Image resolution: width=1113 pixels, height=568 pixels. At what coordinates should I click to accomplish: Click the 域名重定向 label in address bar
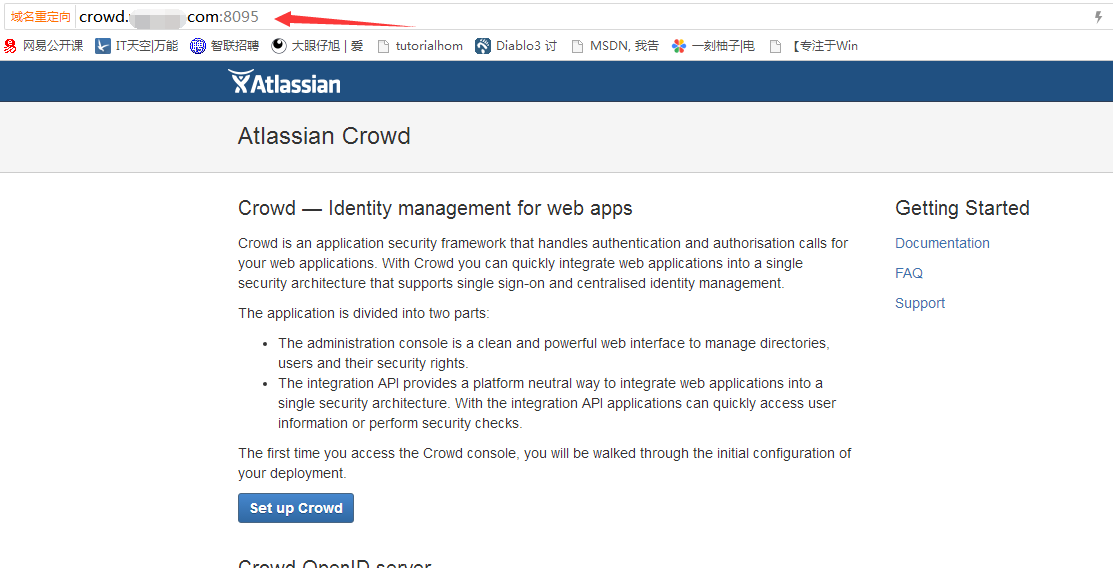(40, 17)
